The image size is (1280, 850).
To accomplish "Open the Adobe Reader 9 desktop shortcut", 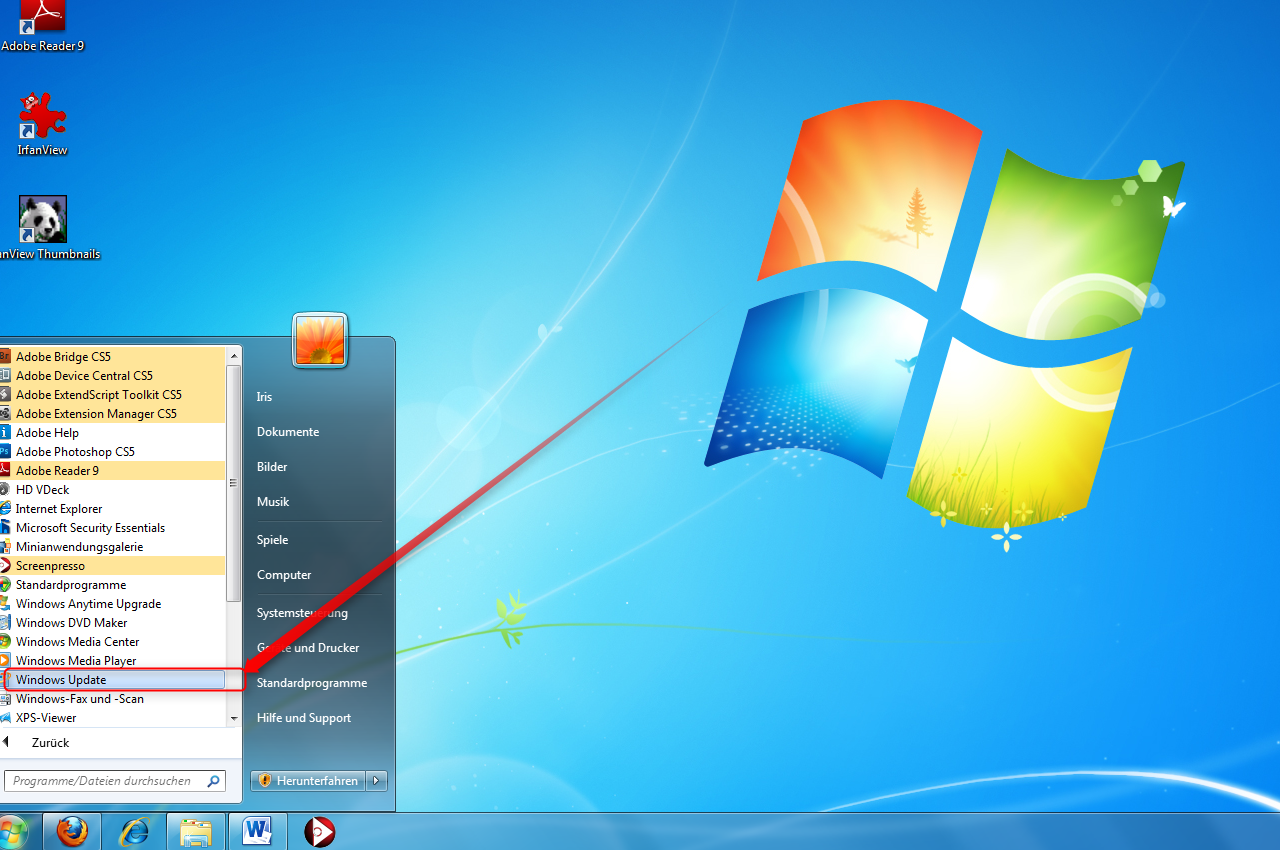I will tap(42, 25).
